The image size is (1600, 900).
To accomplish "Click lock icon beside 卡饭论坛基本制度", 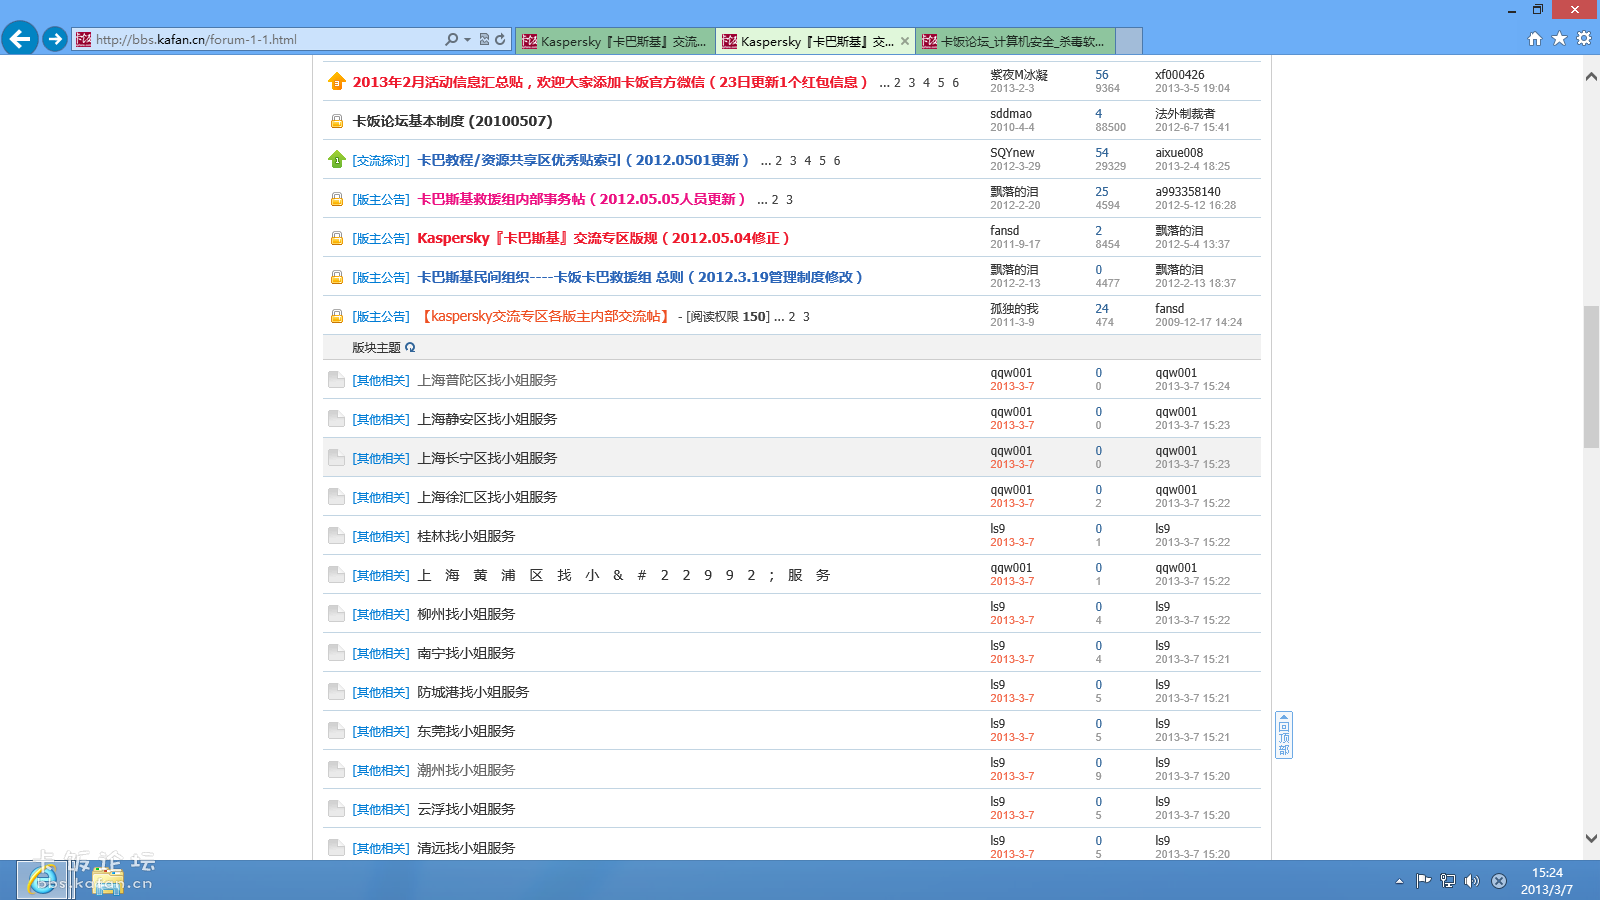I will 337,121.
